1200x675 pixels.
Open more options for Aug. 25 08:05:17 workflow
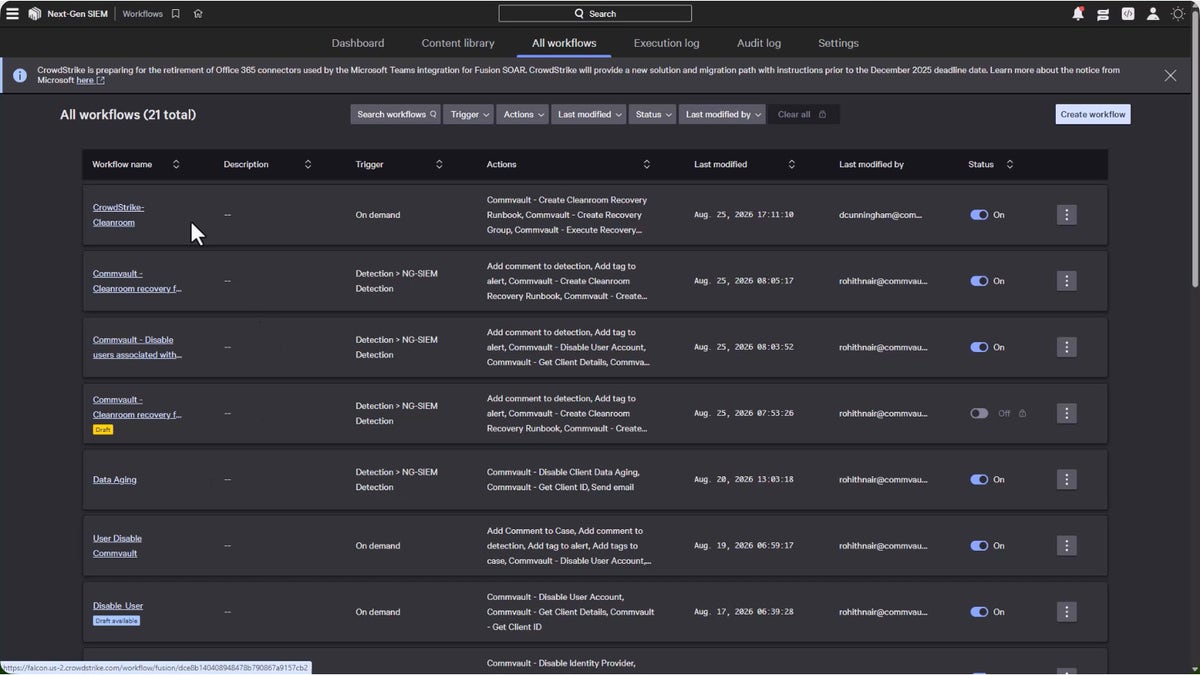click(1067, 281)
